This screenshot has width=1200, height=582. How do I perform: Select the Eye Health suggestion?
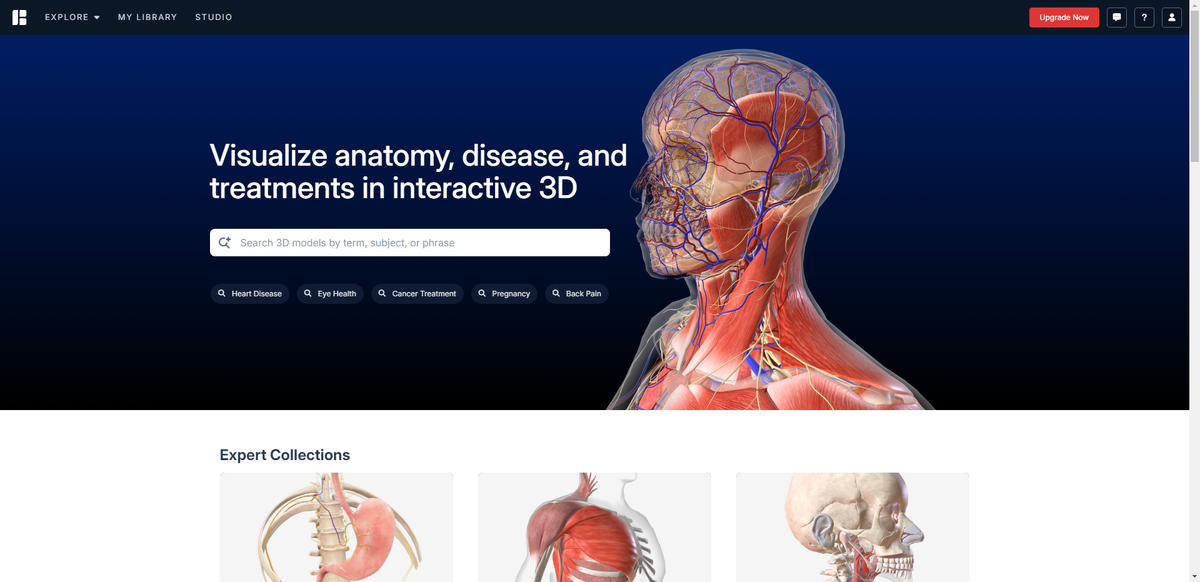(x=330, y=293)
